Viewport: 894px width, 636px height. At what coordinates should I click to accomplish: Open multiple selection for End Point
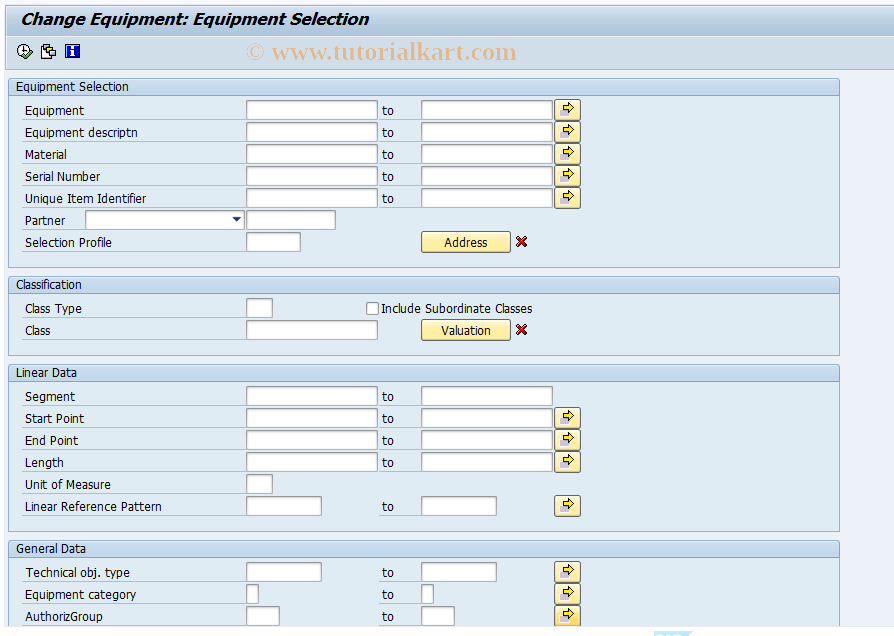click(x=567, y=439)
